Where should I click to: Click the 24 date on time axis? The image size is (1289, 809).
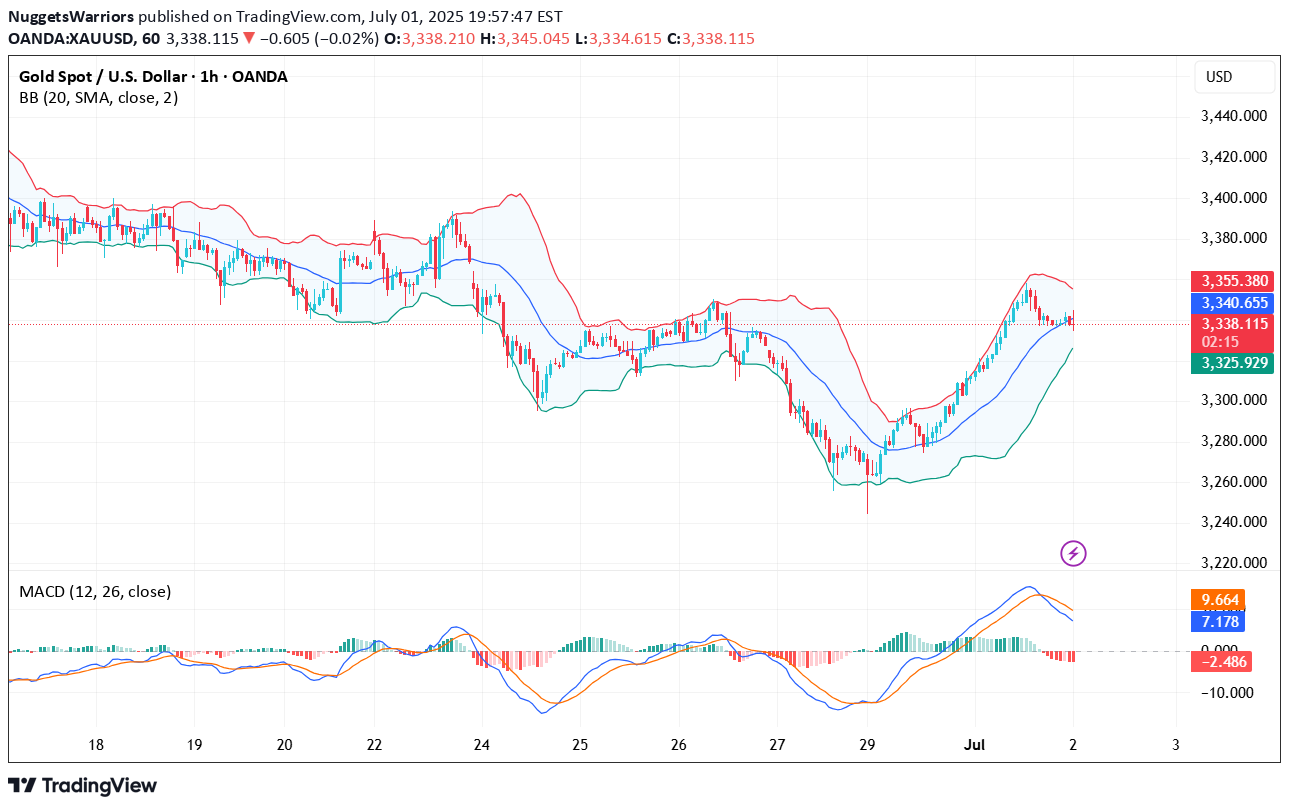pyautogui.click(x=481, y=745)
